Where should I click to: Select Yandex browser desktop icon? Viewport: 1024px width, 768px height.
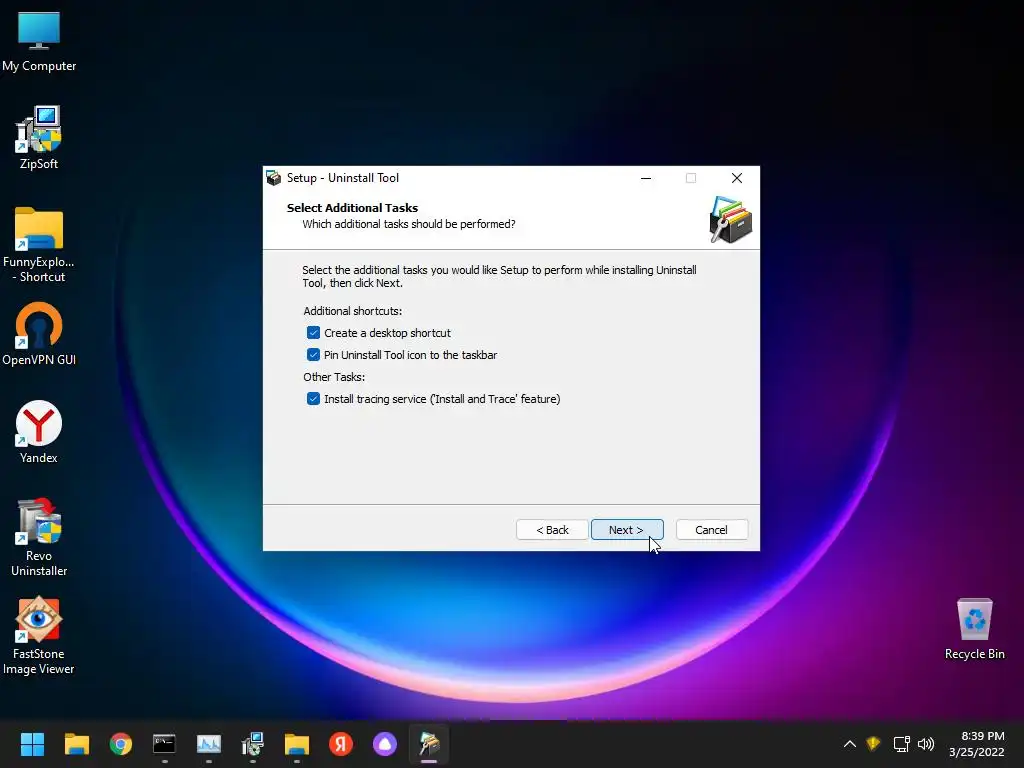click(x=39, y=432)
